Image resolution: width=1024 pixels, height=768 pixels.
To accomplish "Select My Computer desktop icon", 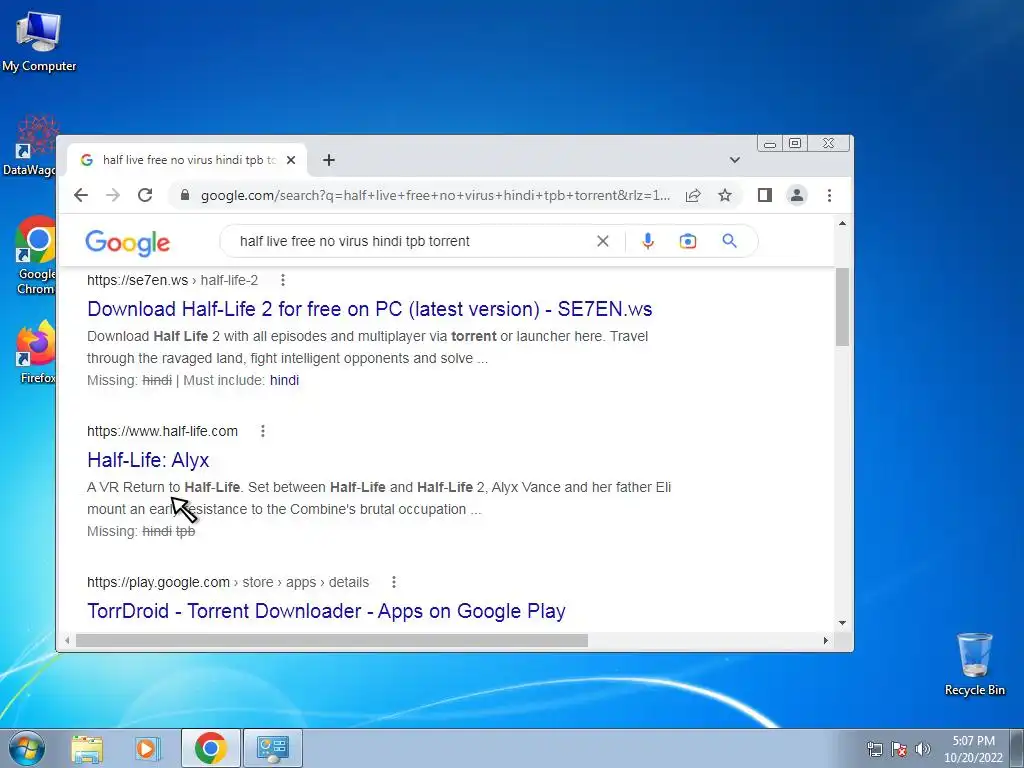I will point(39,41).
